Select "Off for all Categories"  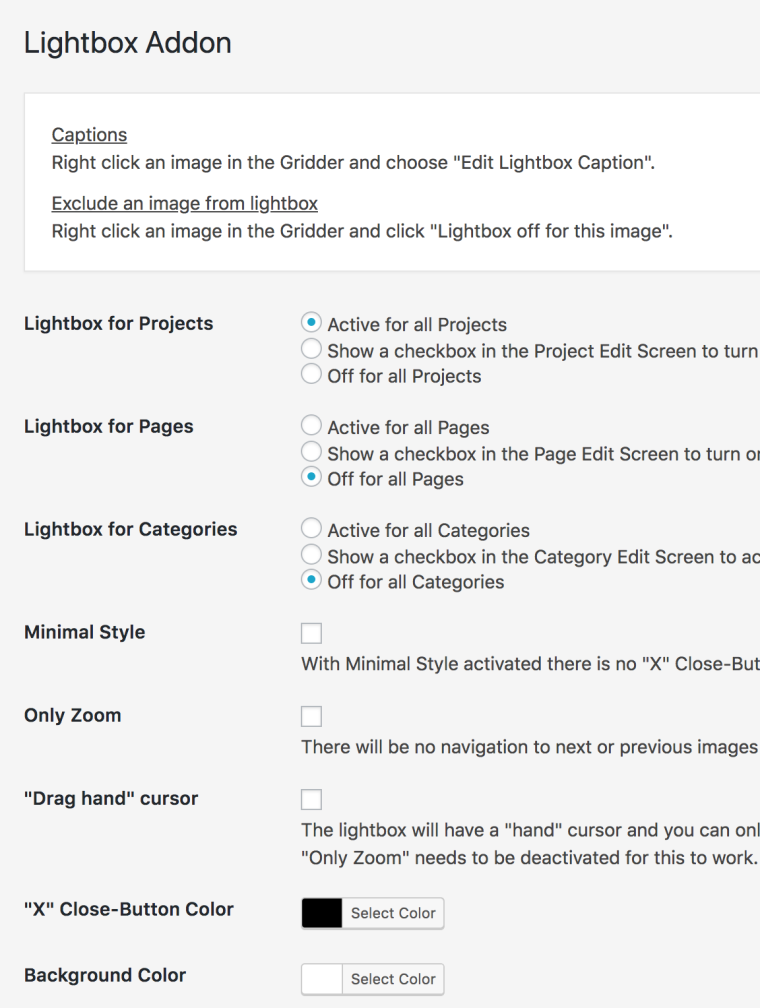(x=311, y=582)
